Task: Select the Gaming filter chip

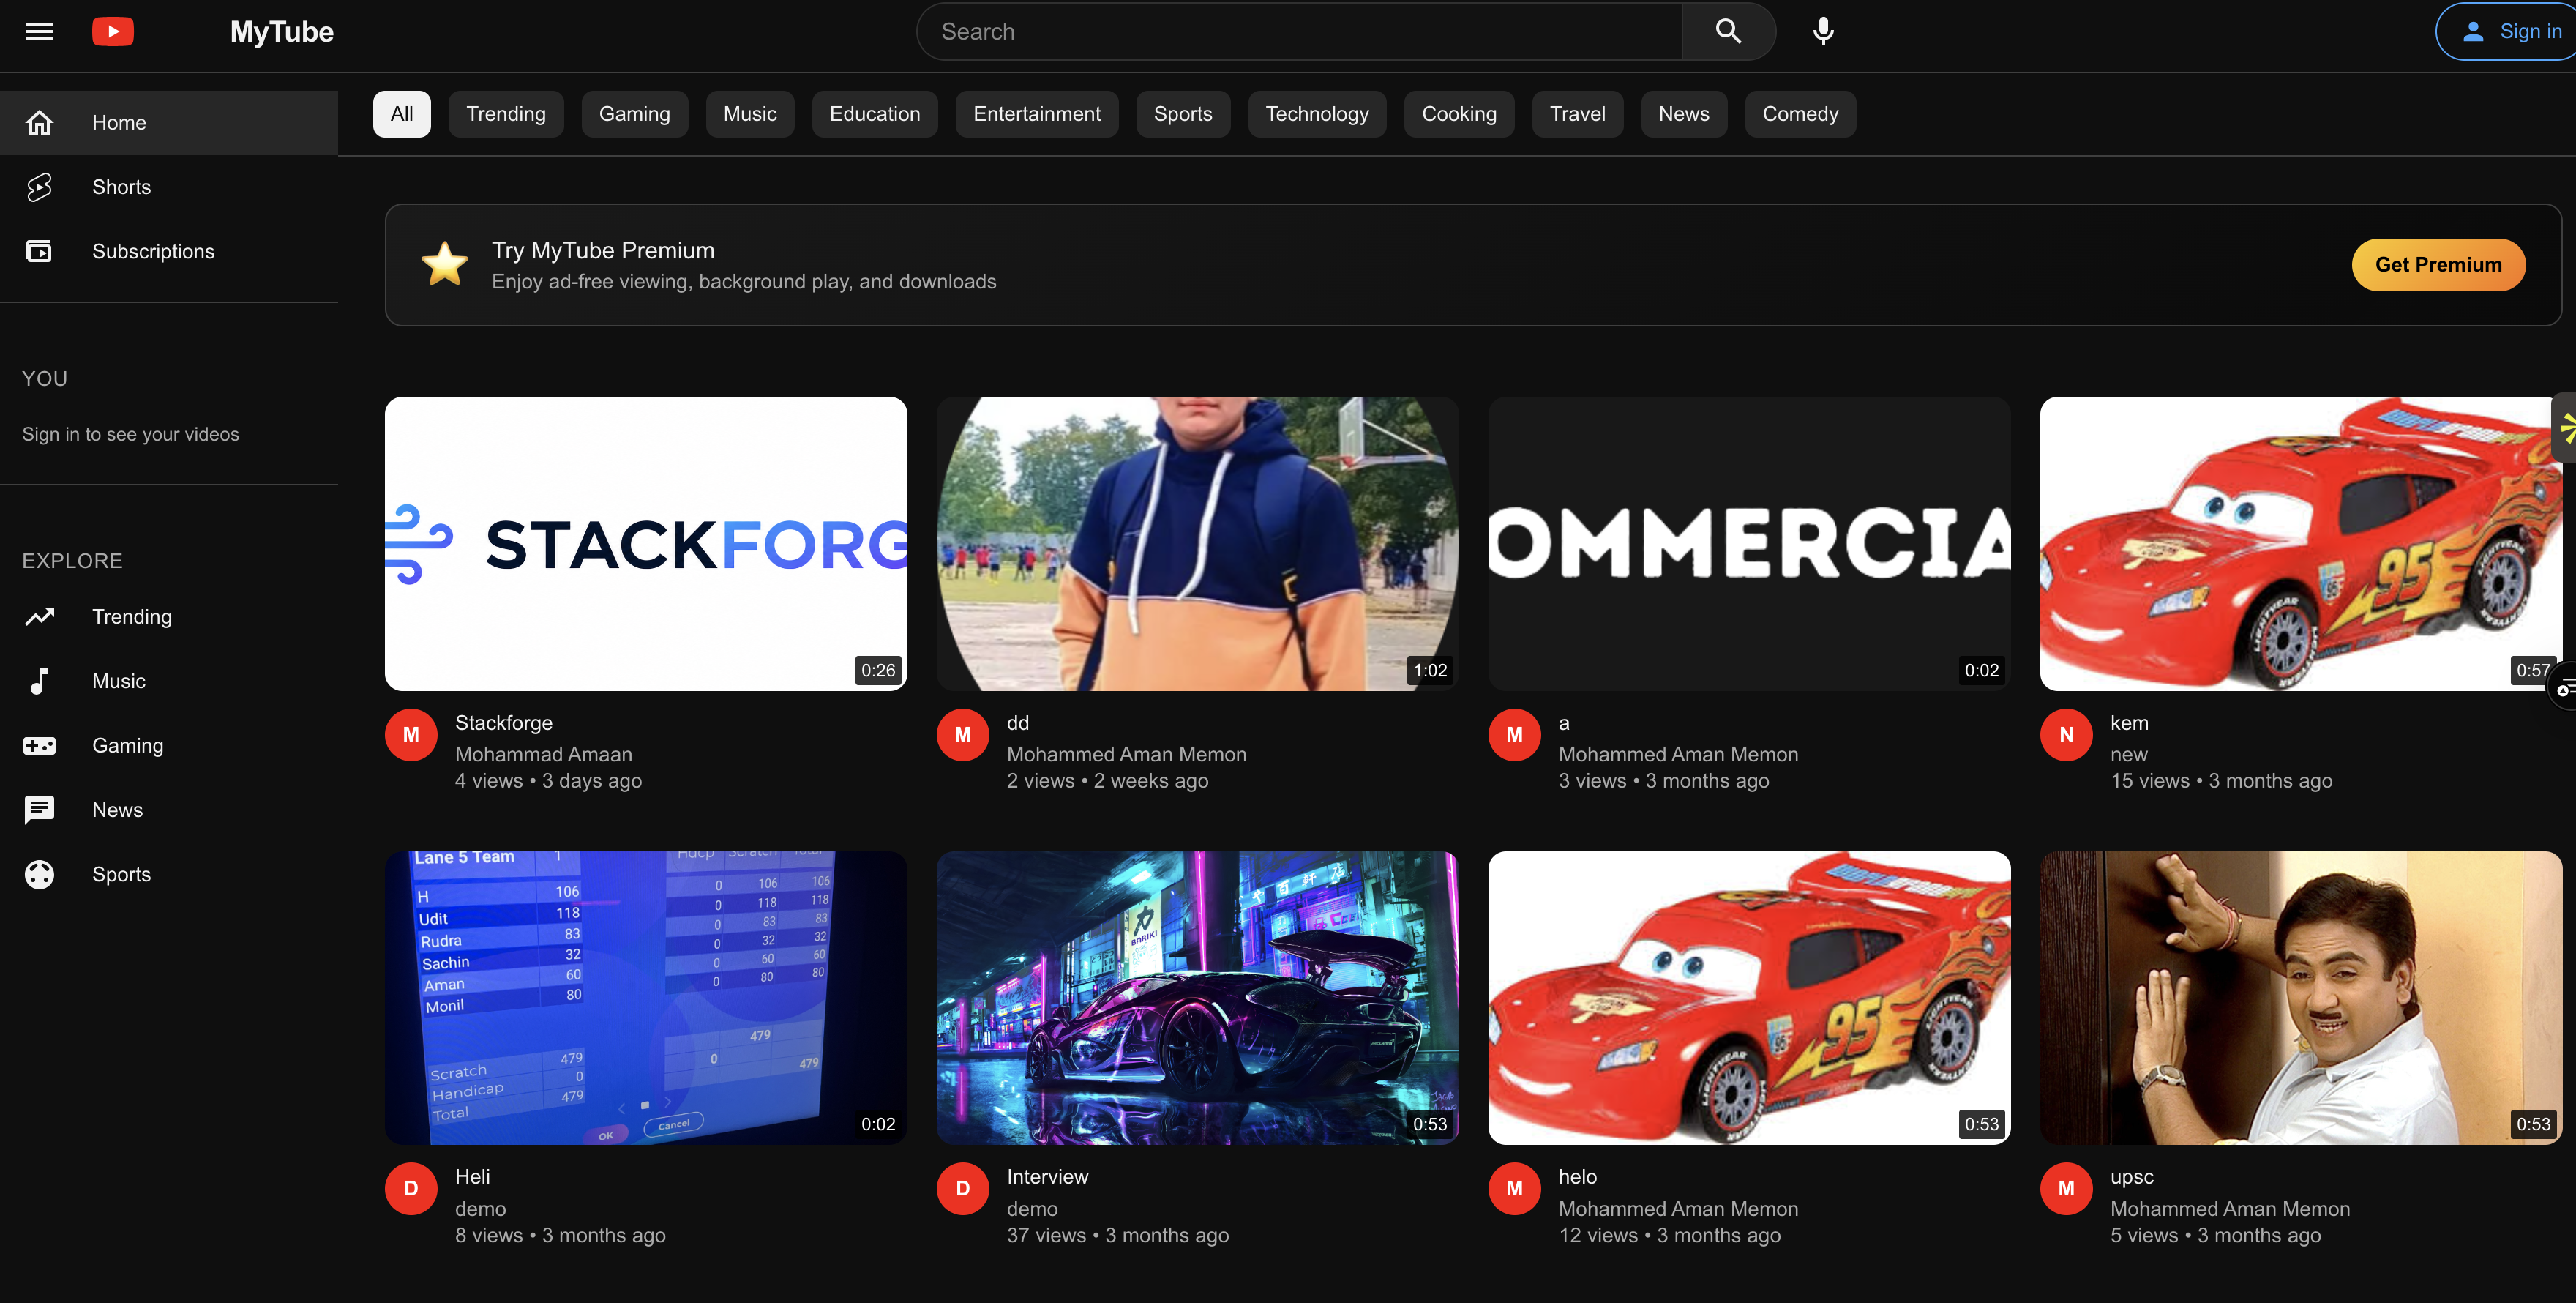Action: [634, 114]
